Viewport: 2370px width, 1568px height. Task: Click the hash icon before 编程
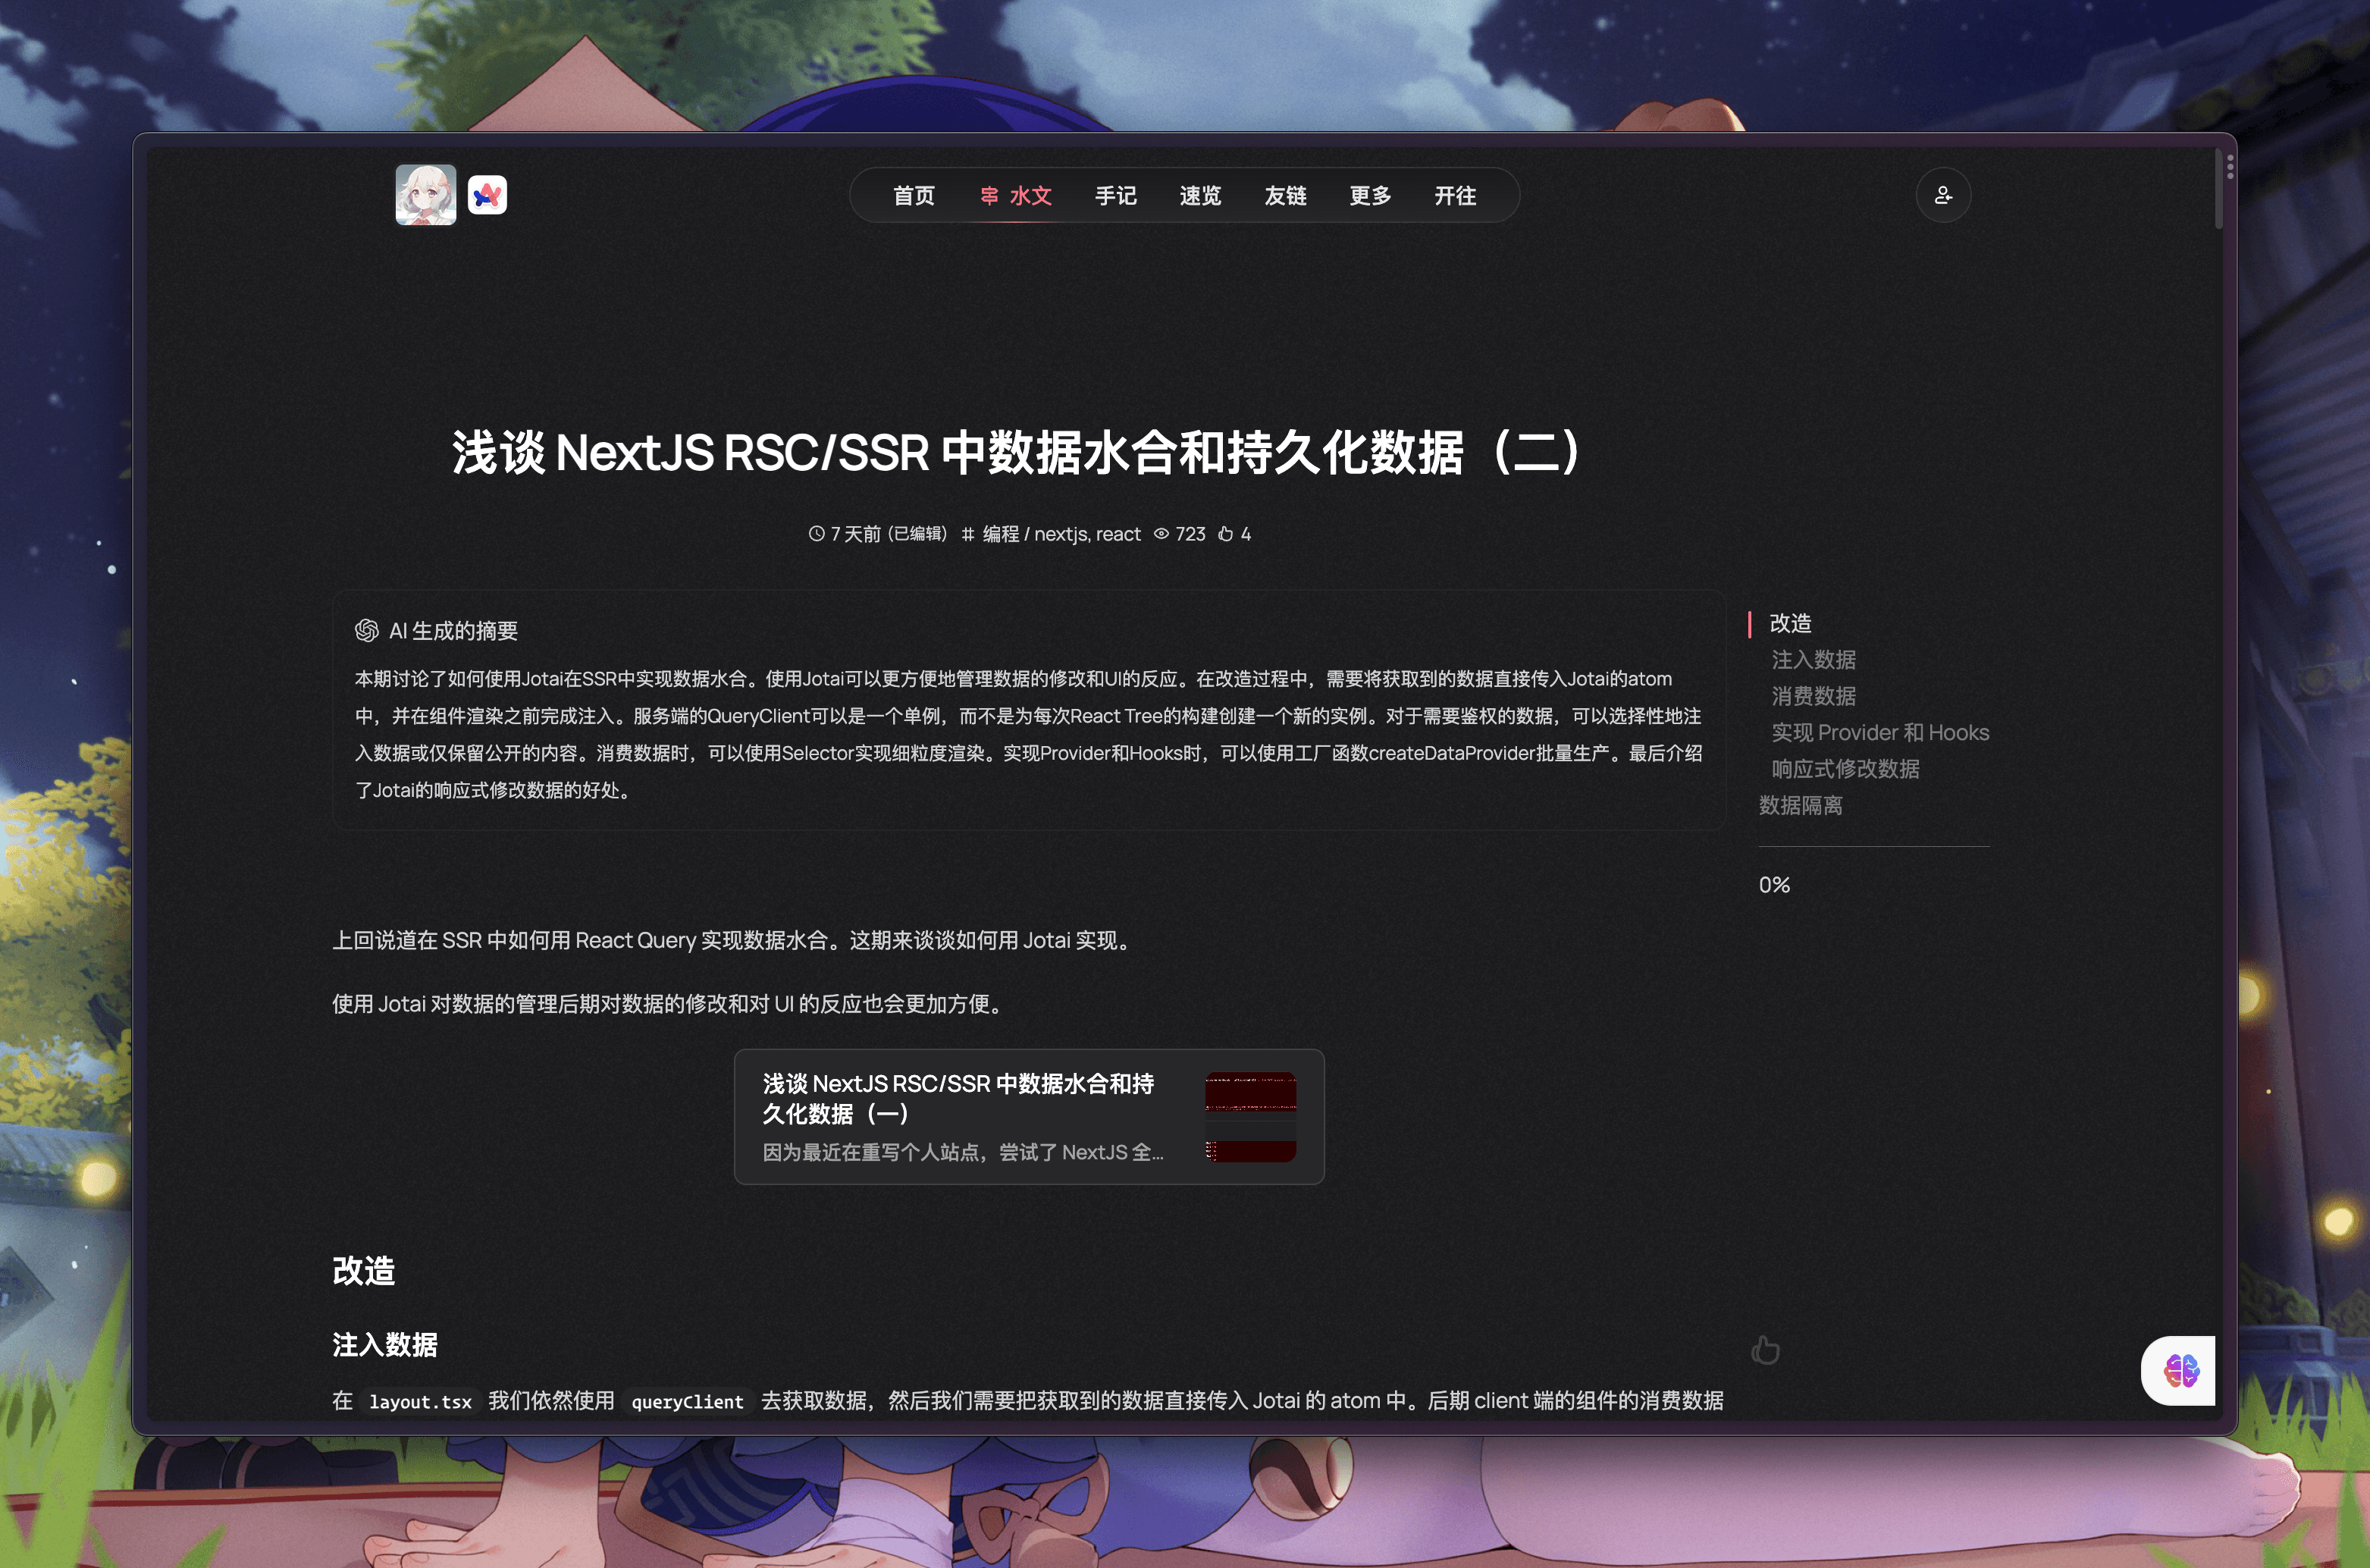point(968,534)
